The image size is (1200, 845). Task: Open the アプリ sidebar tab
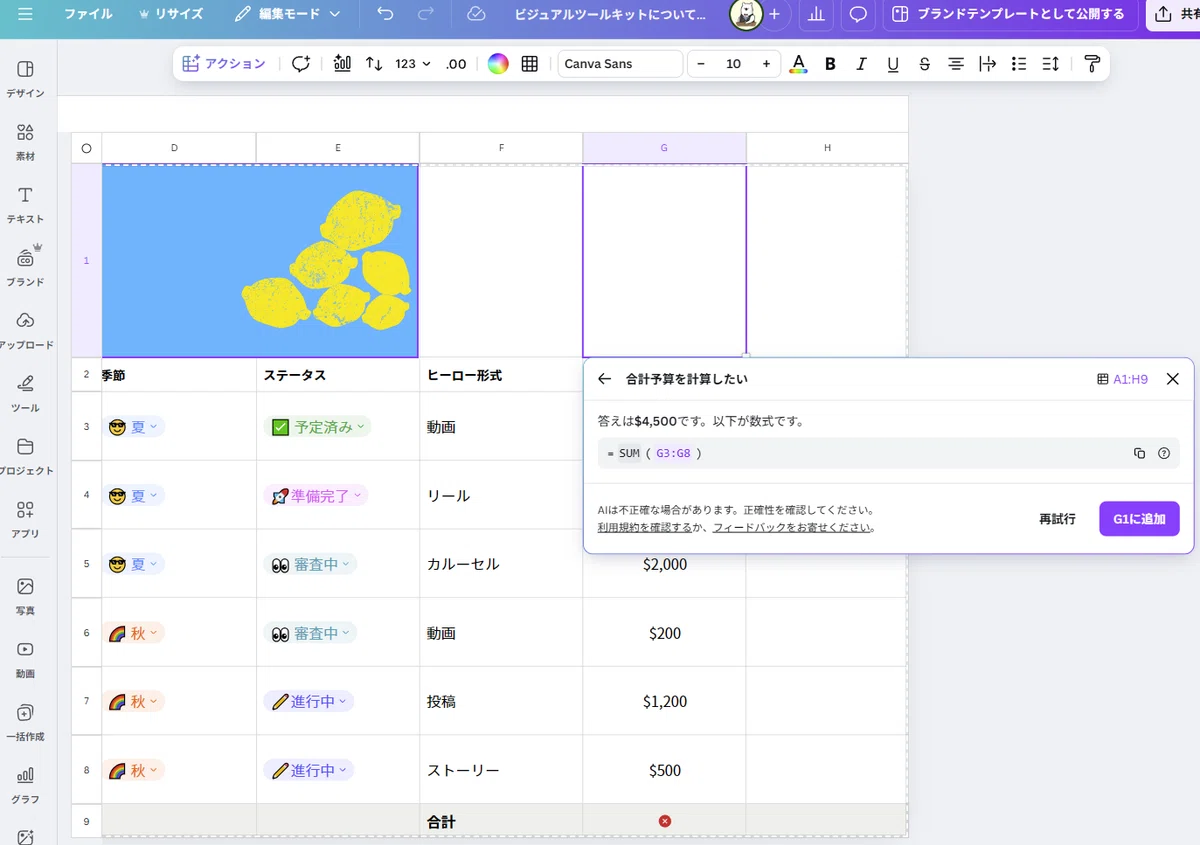tap(25, 520)
